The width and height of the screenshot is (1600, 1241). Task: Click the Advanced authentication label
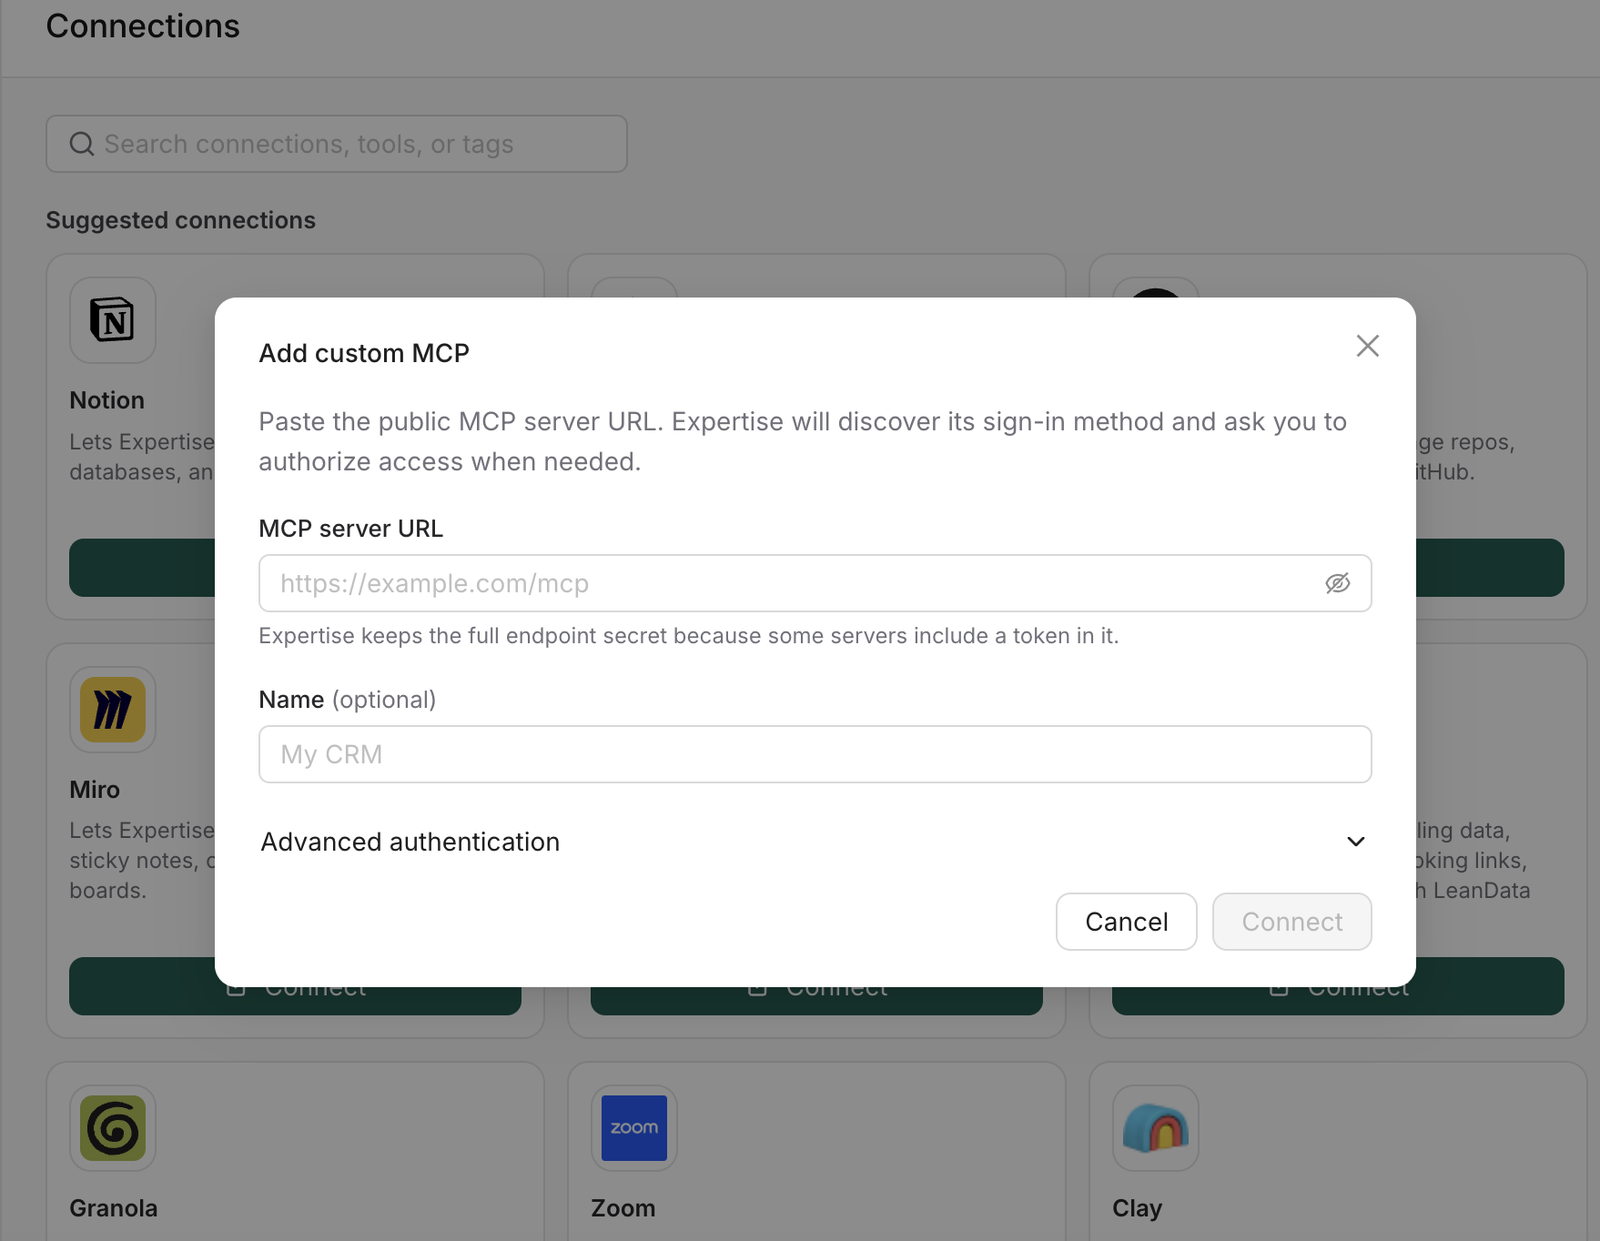410,842
